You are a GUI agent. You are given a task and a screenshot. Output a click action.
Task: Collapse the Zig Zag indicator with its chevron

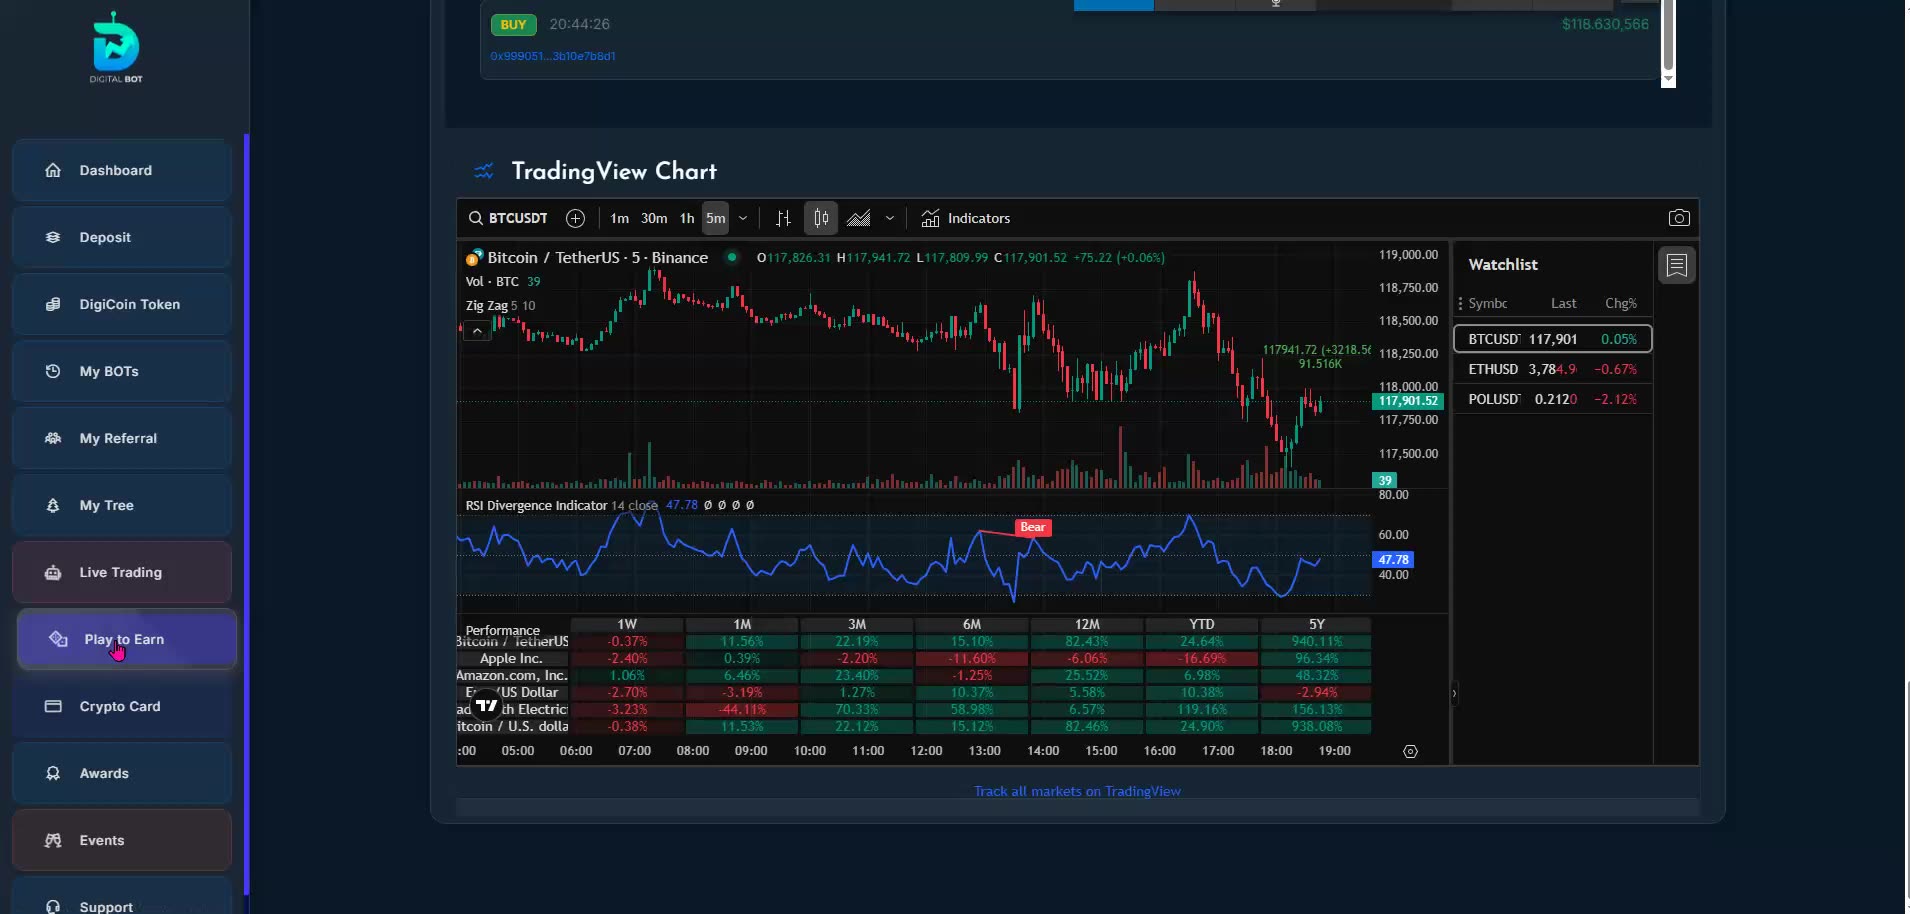point(478,329)
